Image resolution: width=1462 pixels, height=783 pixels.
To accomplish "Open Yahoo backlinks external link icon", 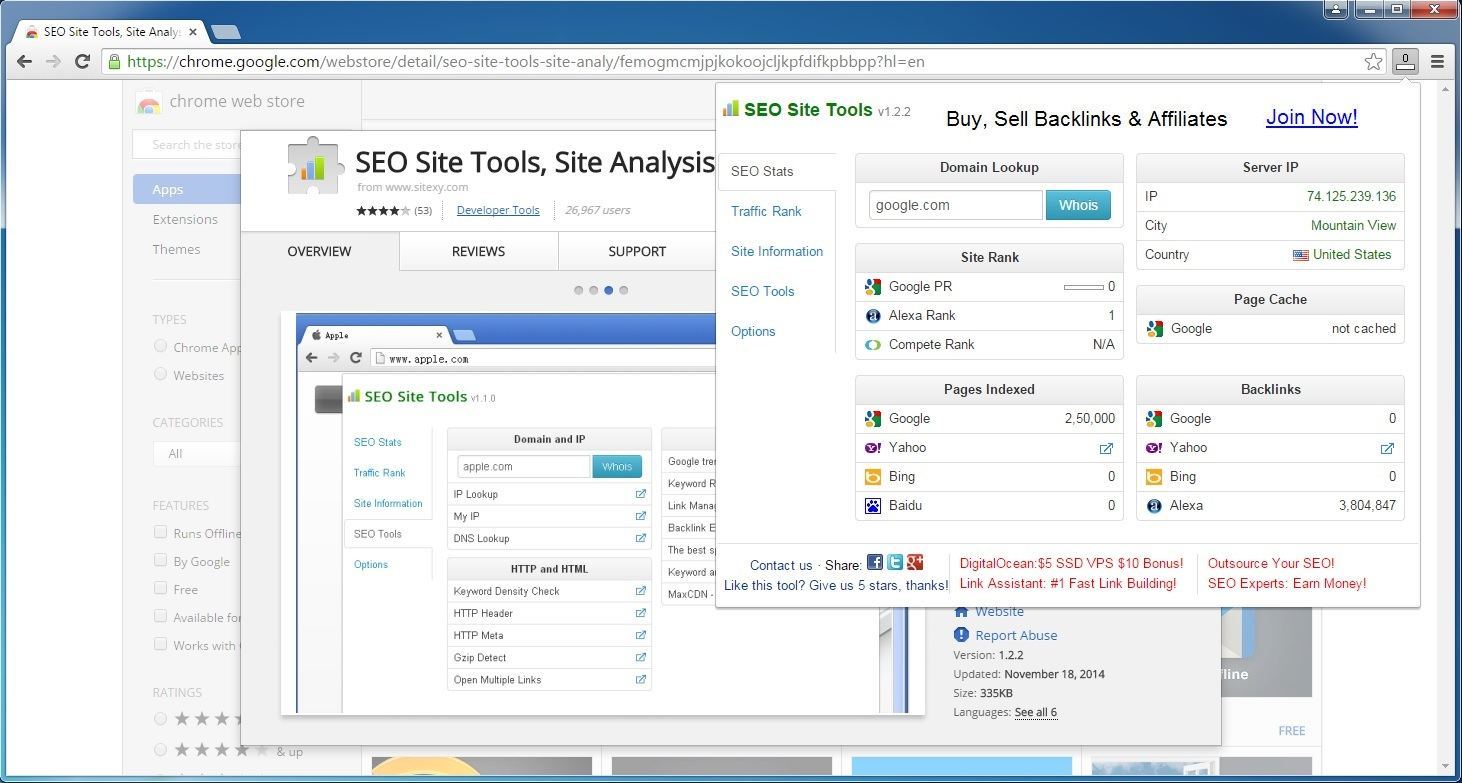I will click(x=1387, y=448).
